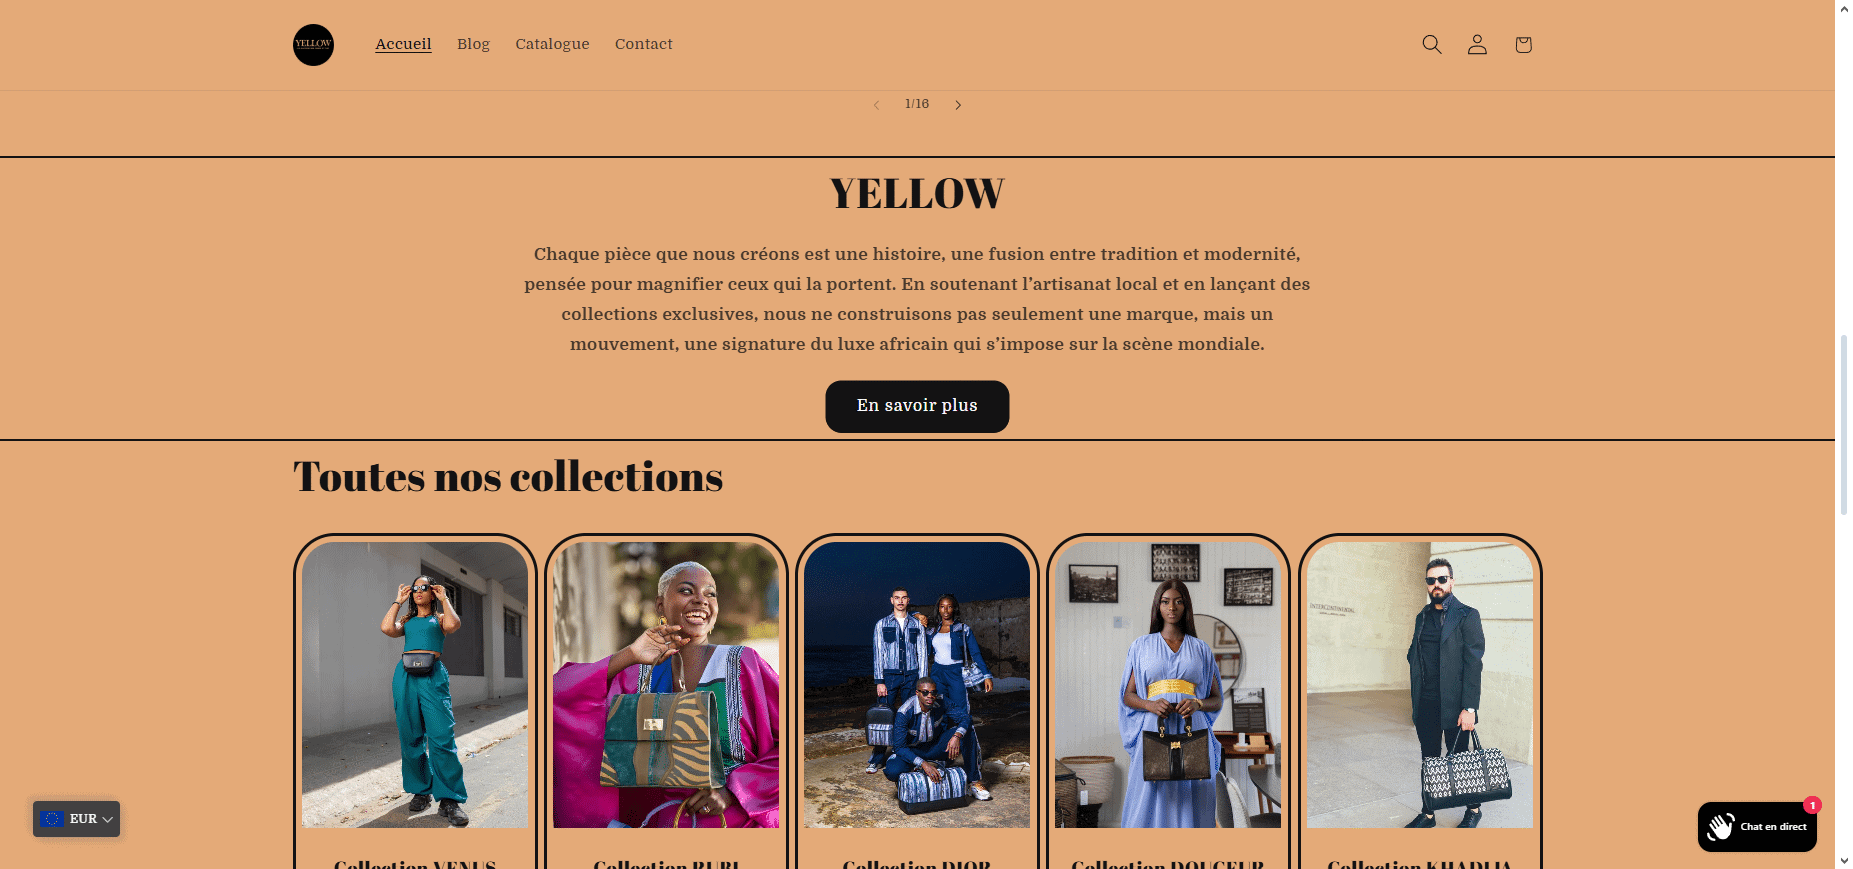Screen dimensions: 1853x869
Task: Open the search magnifier icon
Action: [1432, 45]
